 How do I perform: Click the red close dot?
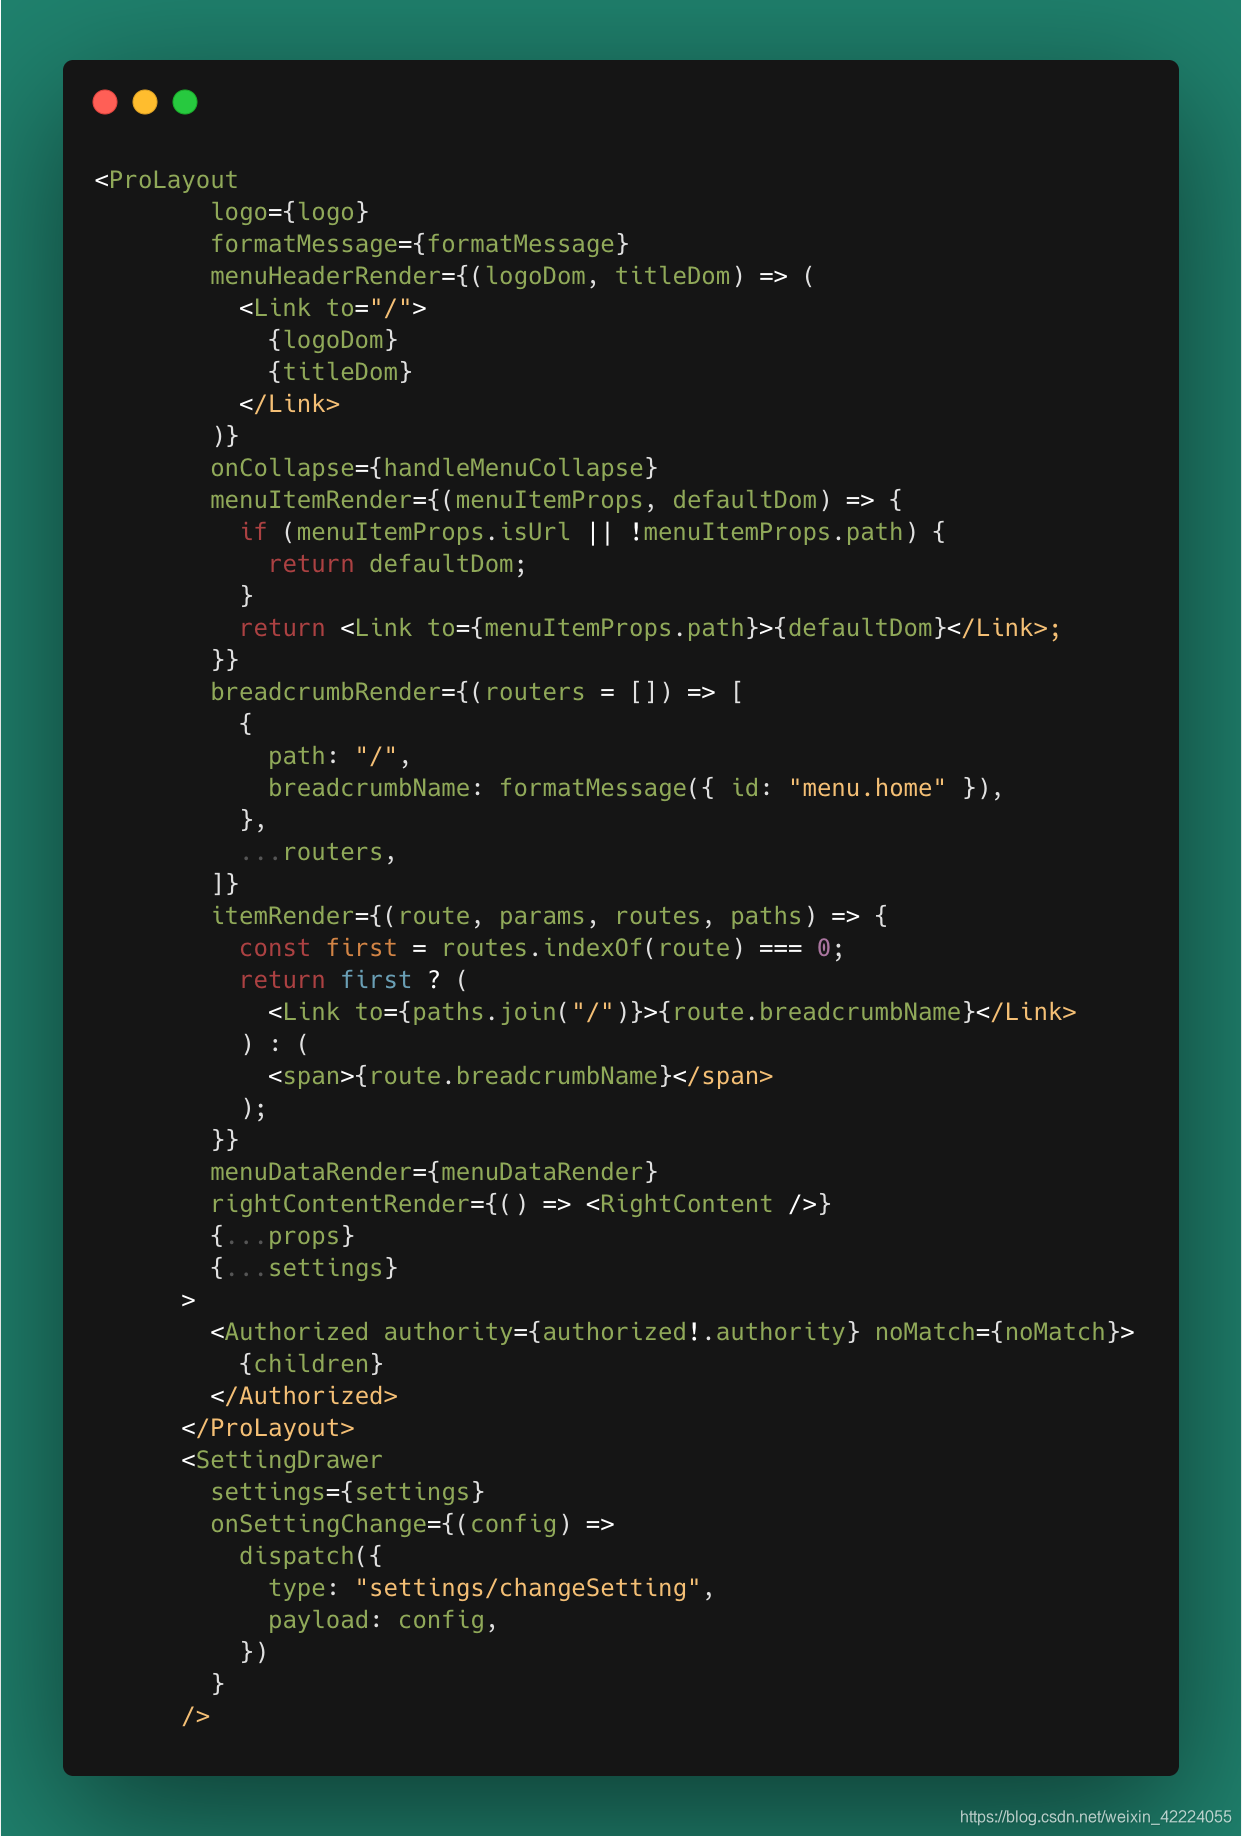coord(105,102)
